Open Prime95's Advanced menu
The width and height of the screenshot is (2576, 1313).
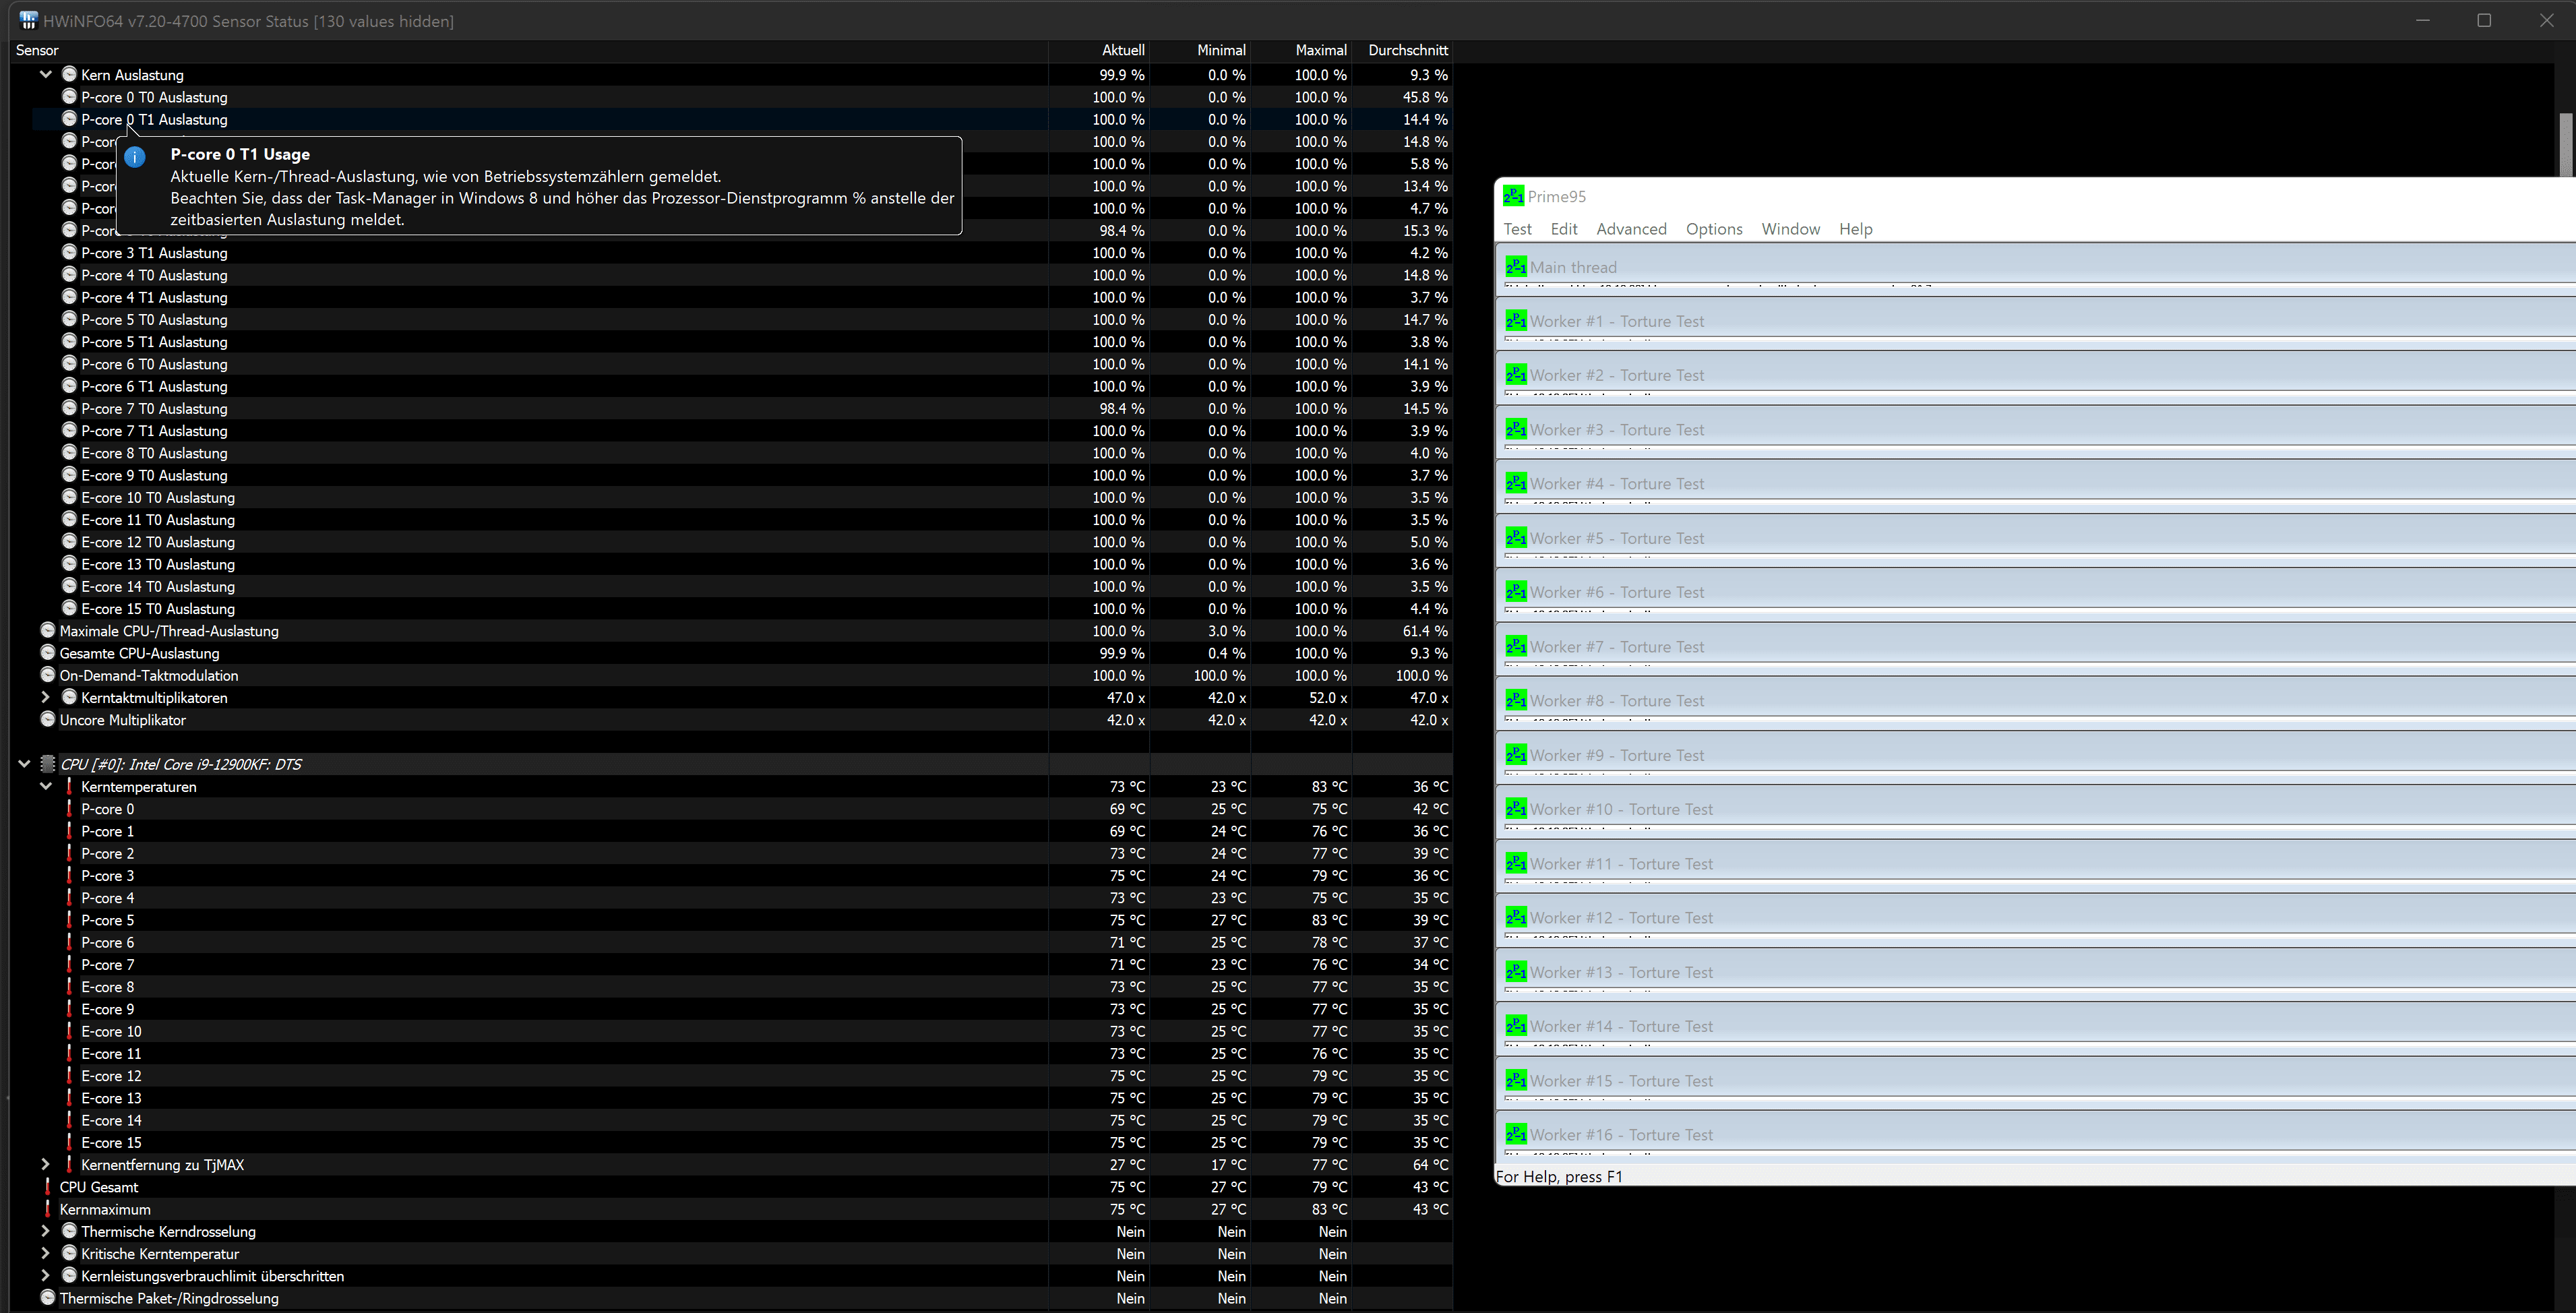(x=1631, y=229)
